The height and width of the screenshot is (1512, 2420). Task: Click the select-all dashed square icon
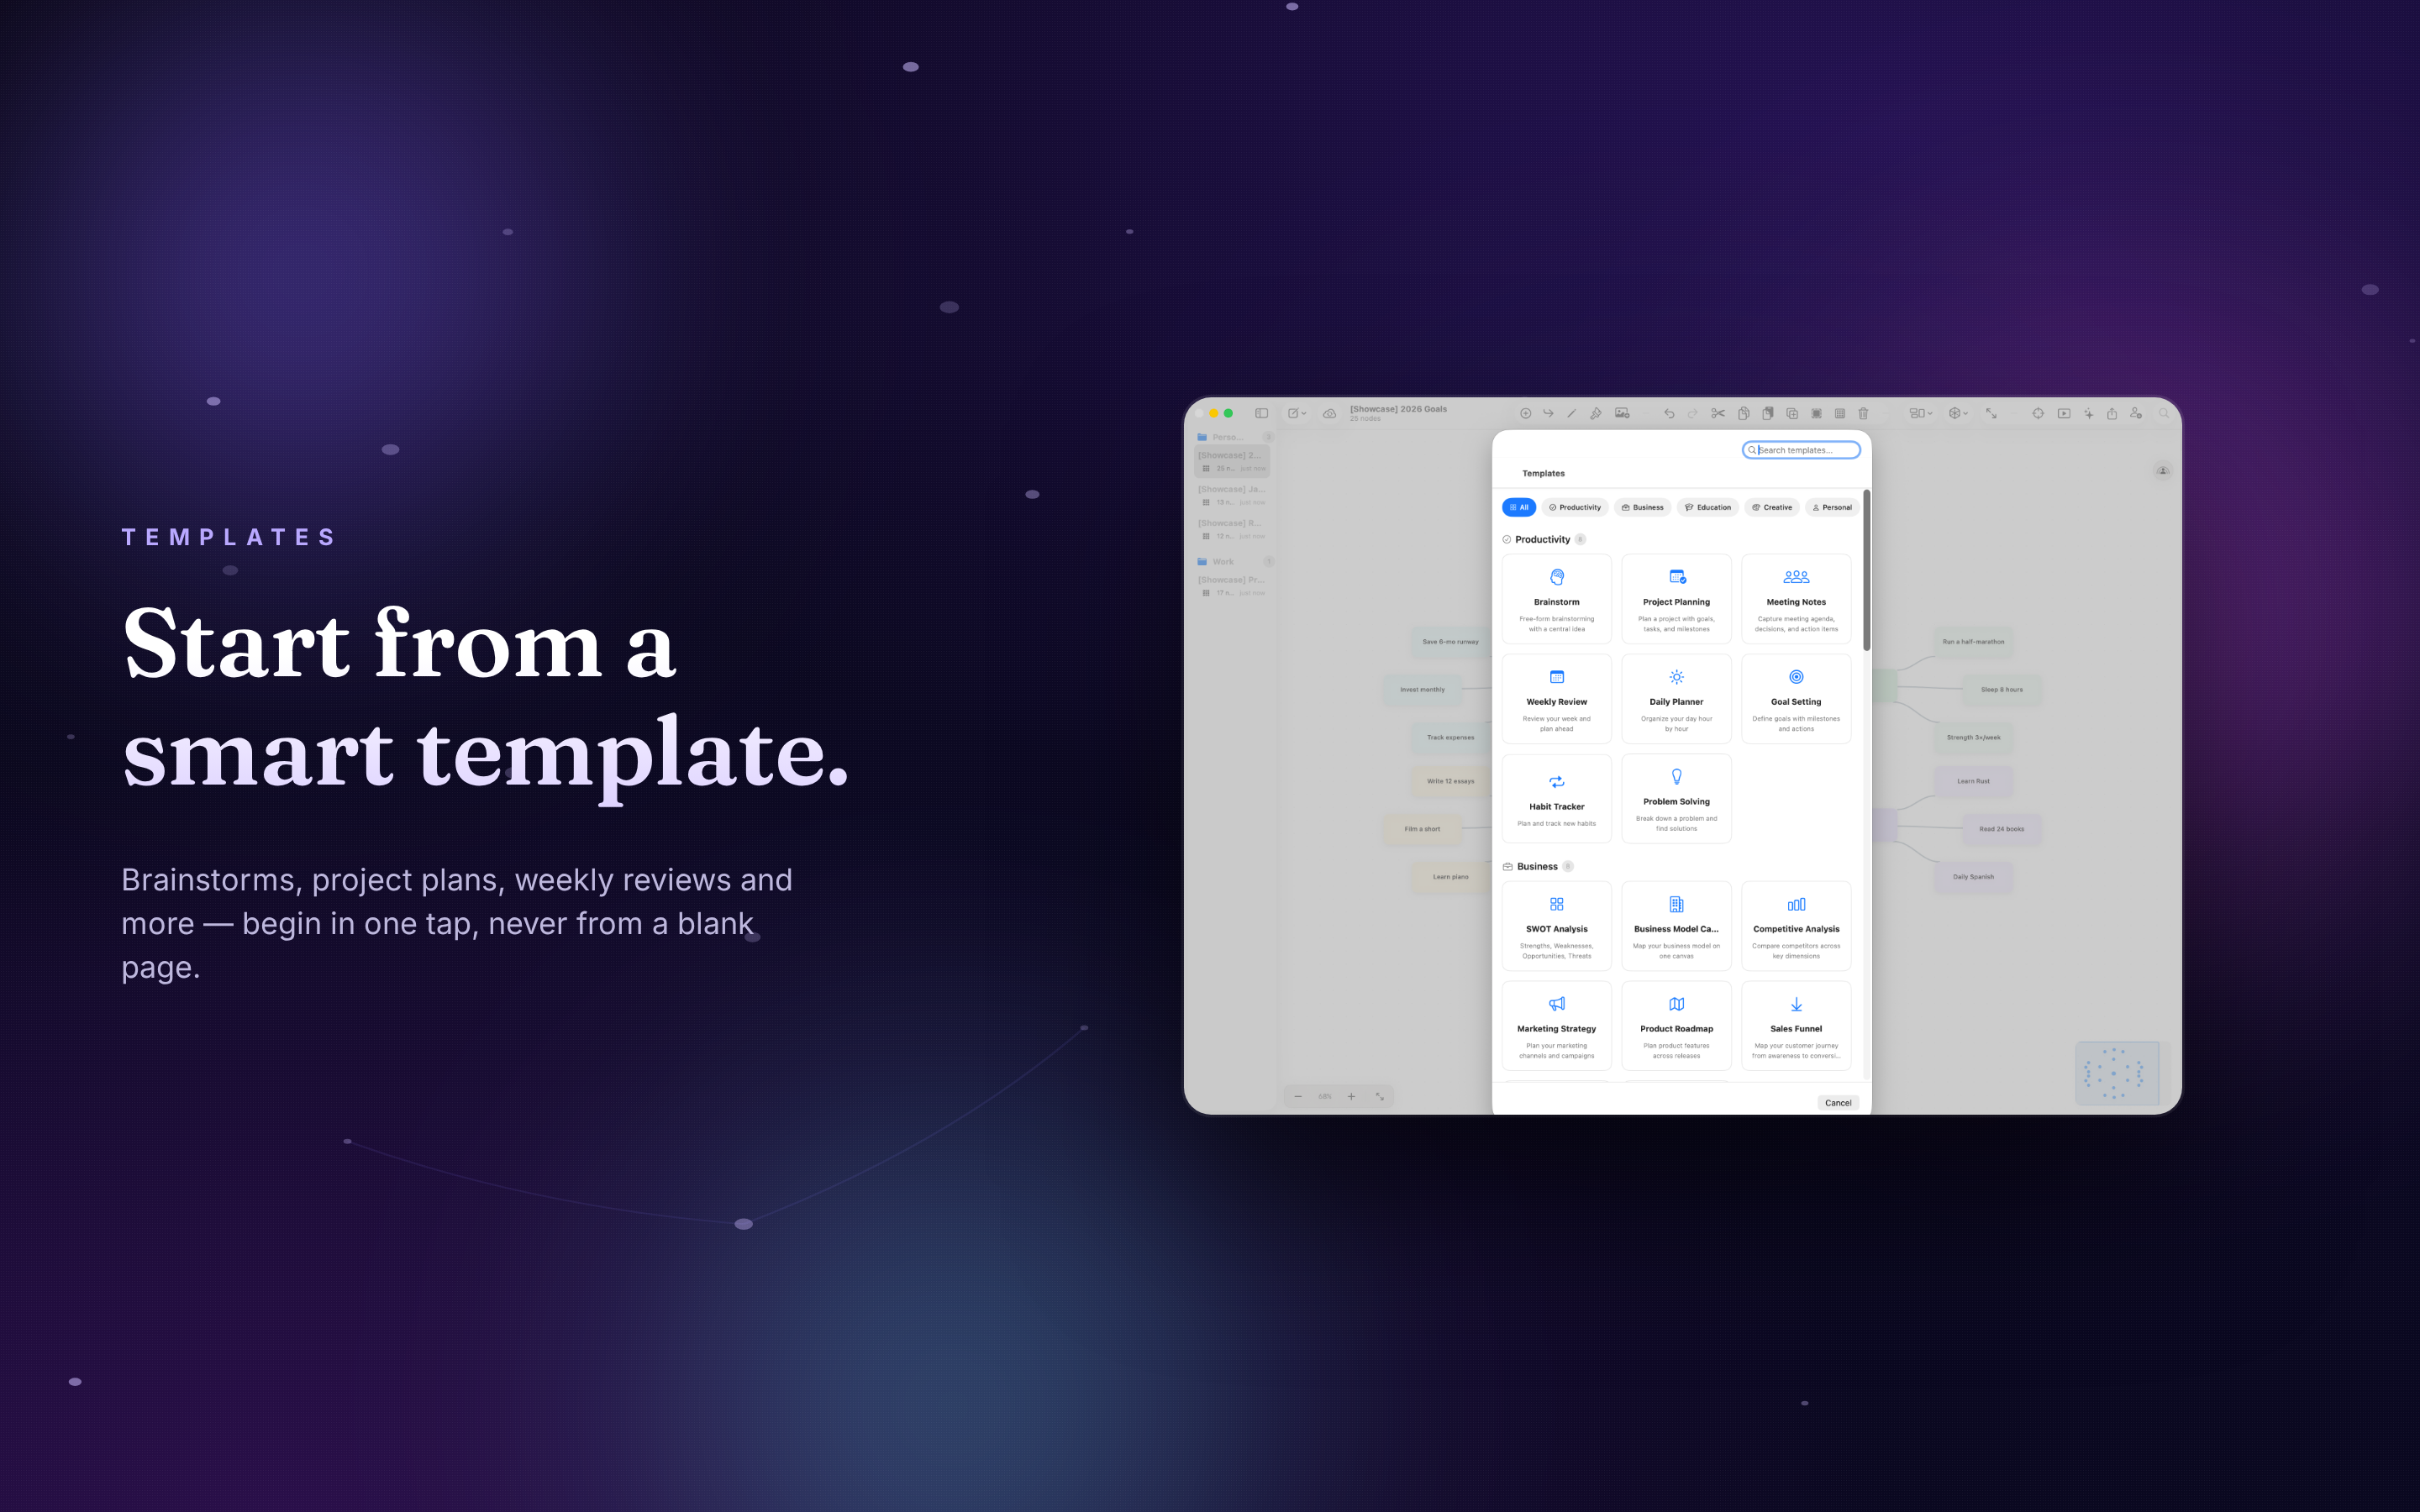[1816, 413]
